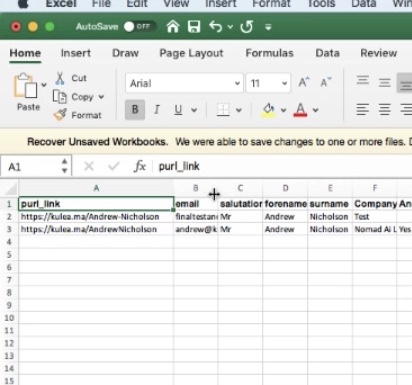This screenshot has height=385, width=412.
Task: Click formula bar containing purl_link
Action: [283, 166]
